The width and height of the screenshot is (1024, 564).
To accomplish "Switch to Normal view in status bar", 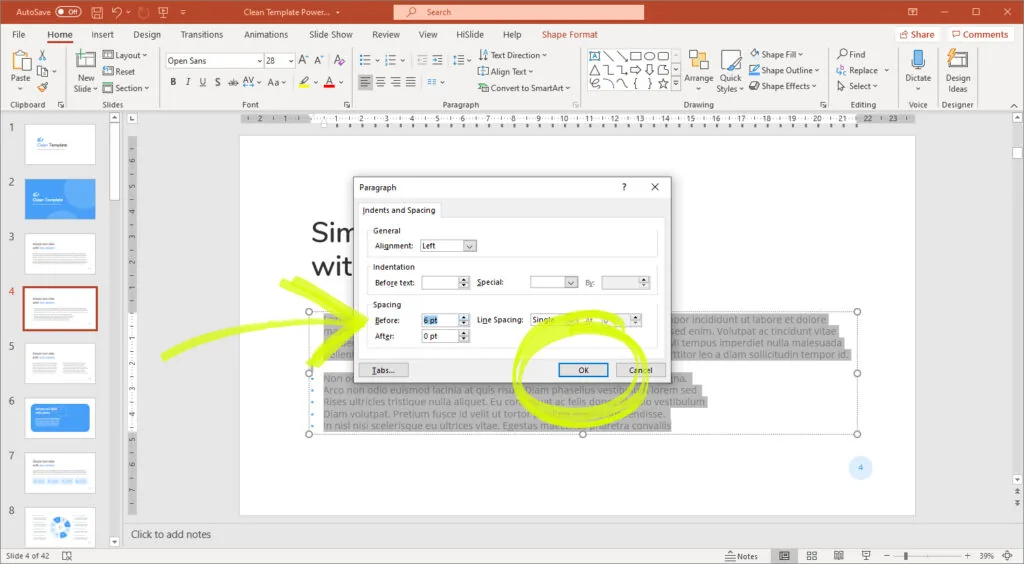I will click(784, 556).
